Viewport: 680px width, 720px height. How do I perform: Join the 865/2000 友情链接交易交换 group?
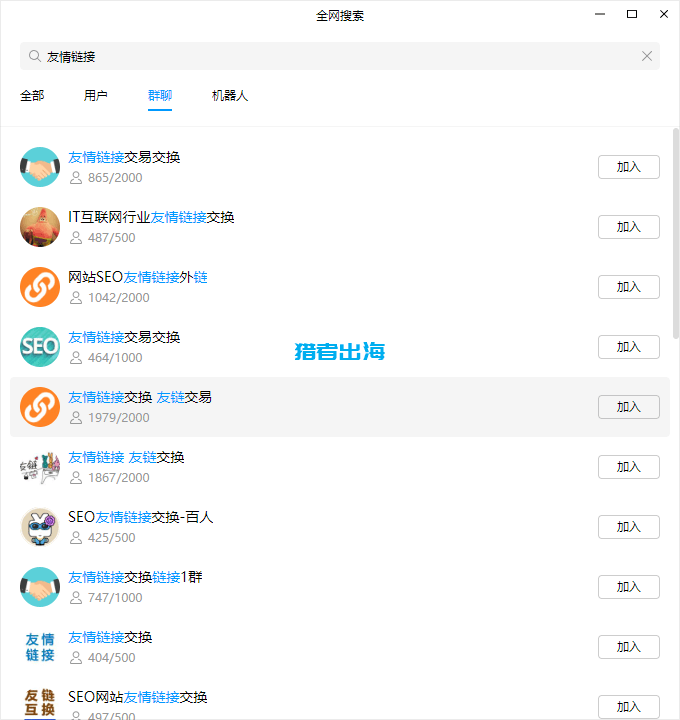(x=629, y=167)
